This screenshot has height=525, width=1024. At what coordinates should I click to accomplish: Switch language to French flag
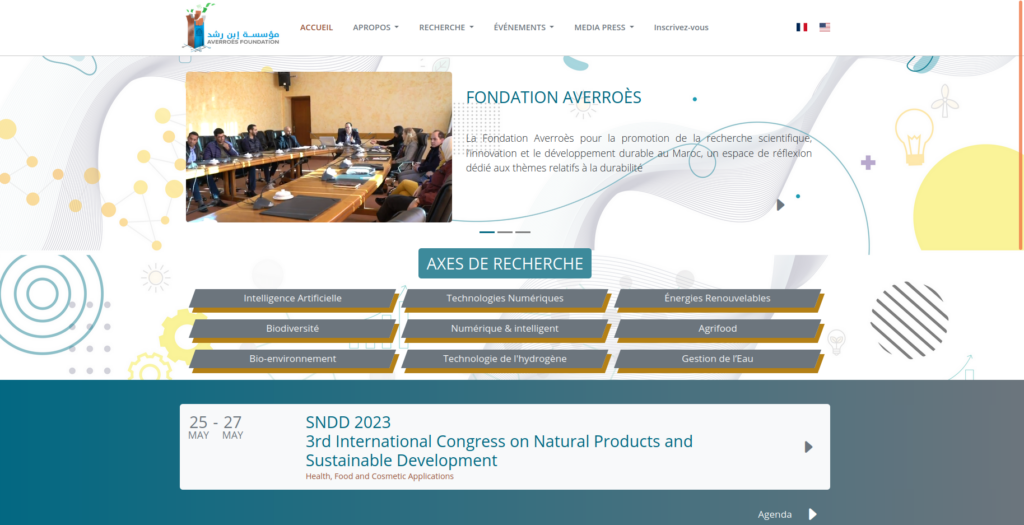pos(801,27)
